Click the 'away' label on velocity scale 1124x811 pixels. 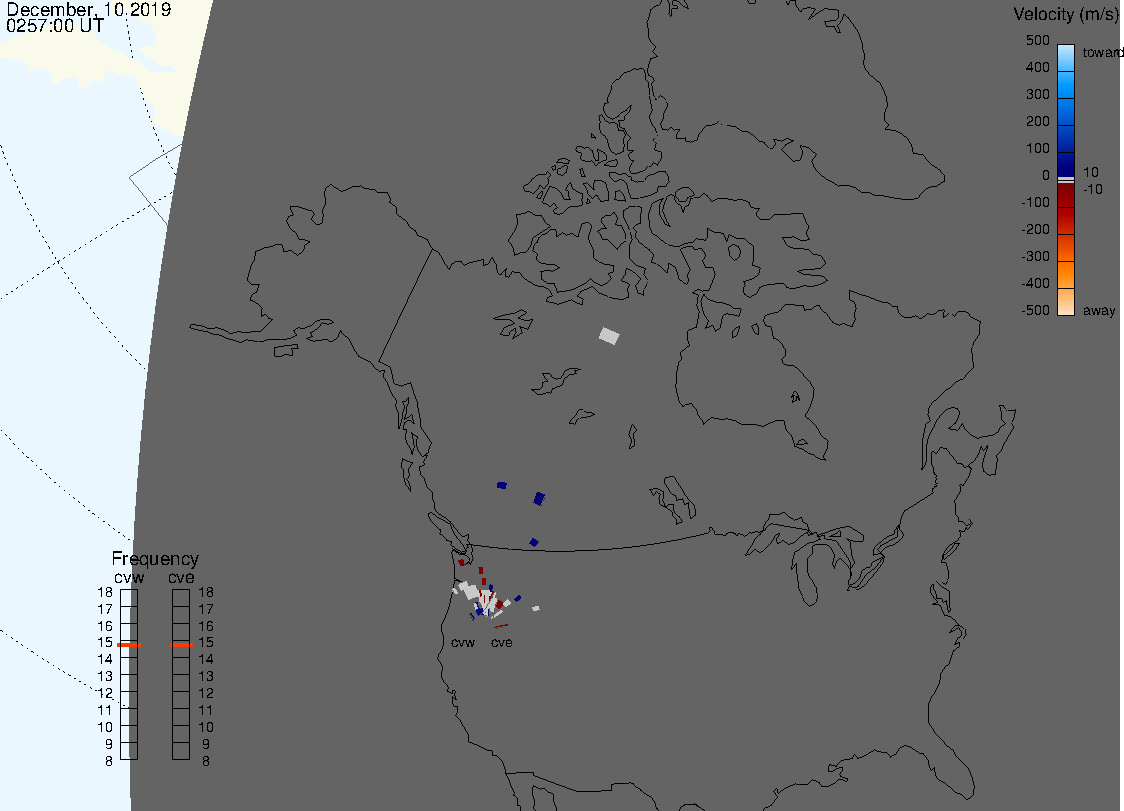pyautogui.click(x=1099, y=310)
